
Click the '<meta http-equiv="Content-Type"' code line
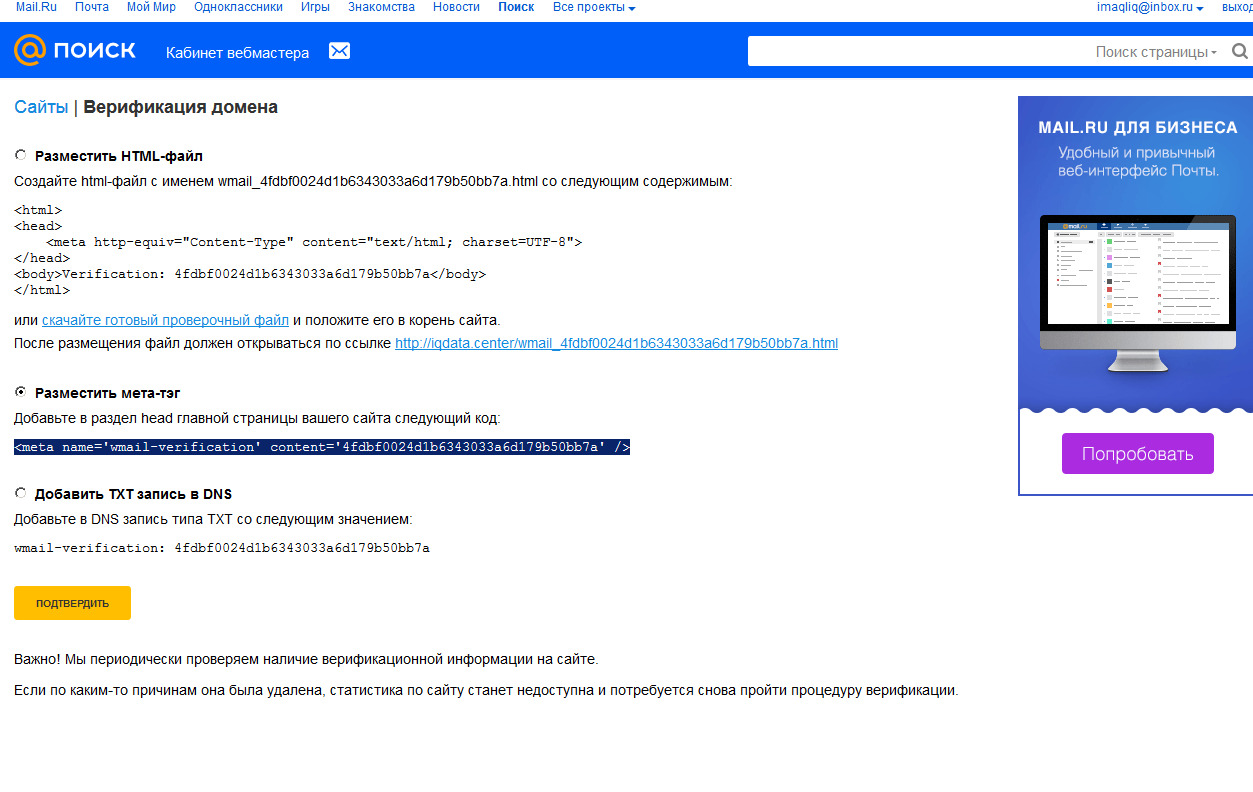coord(314,242)
